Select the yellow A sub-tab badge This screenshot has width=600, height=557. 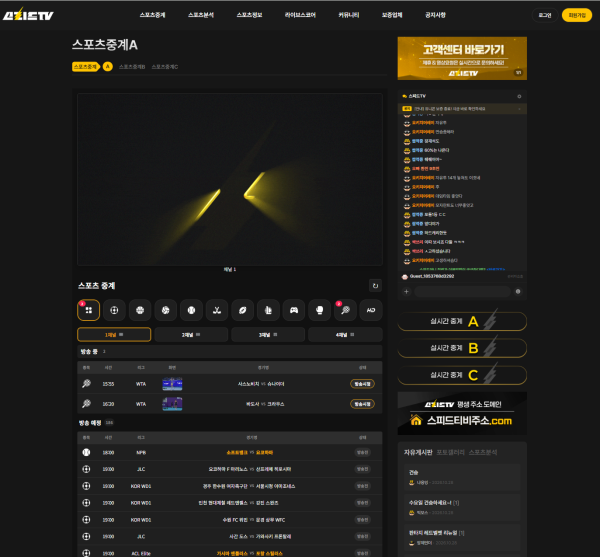point(108,67)
